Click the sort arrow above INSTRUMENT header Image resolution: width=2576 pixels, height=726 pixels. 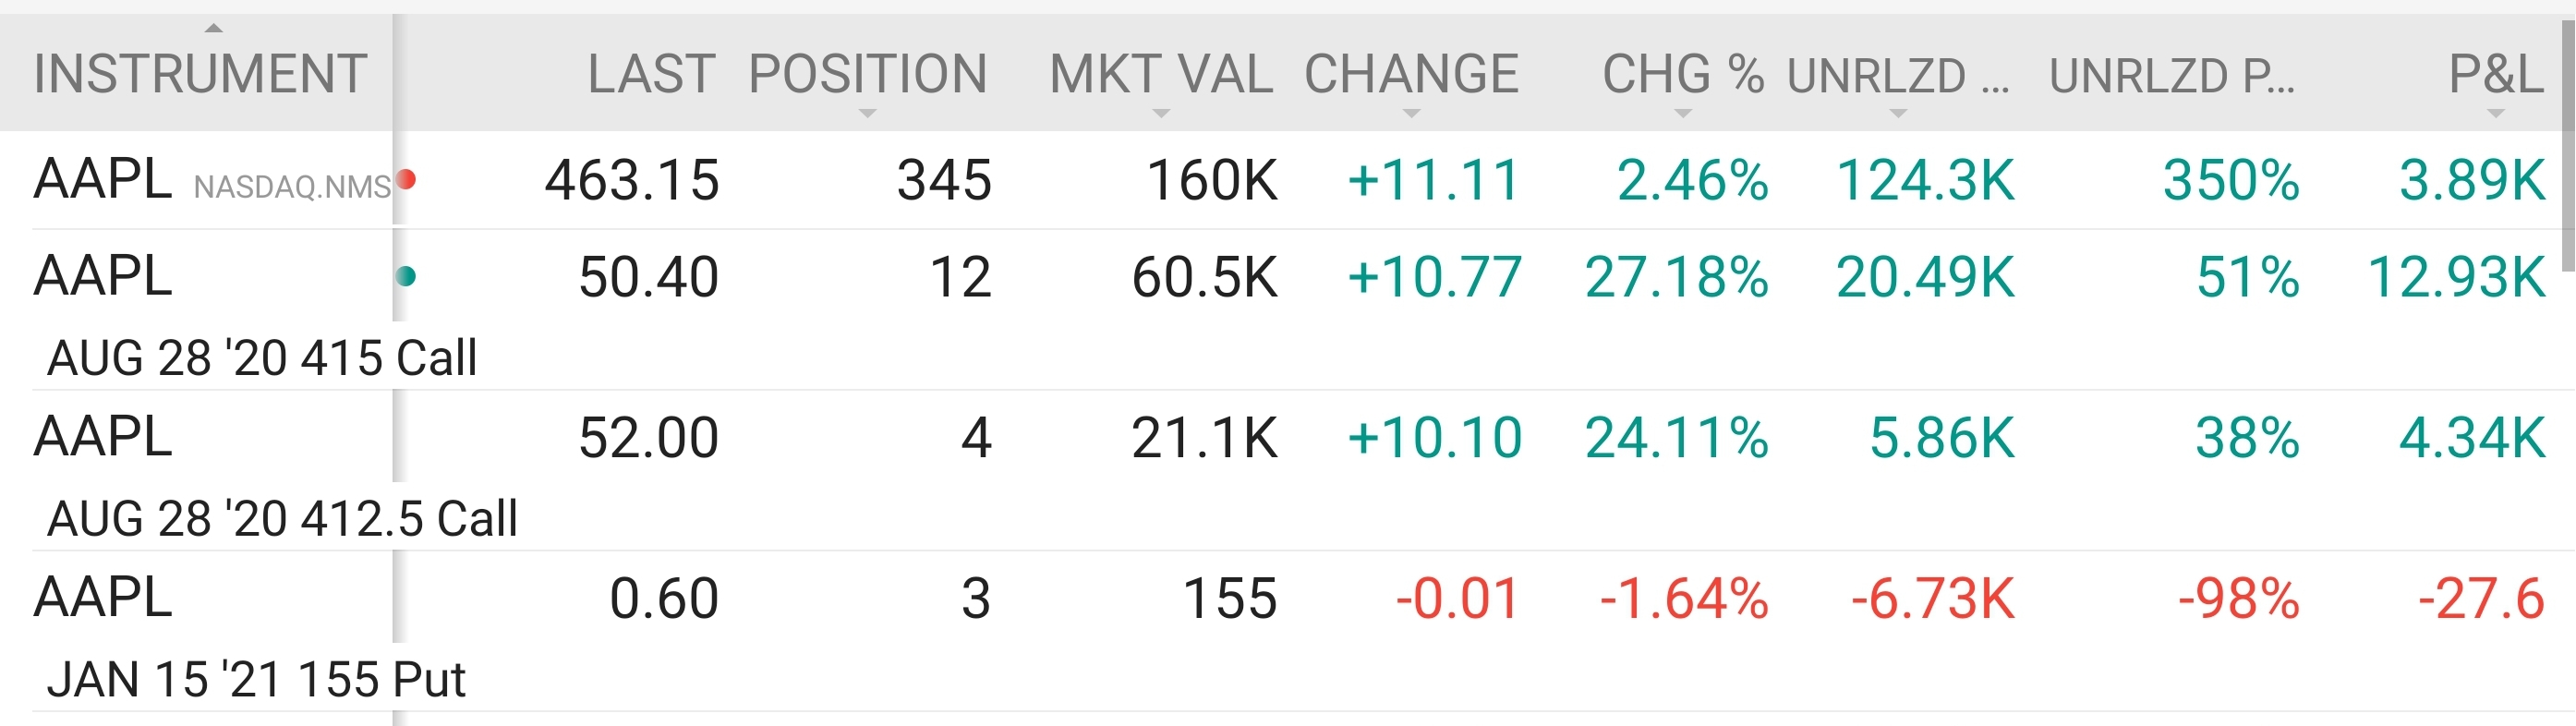click(x=212, y=28)
